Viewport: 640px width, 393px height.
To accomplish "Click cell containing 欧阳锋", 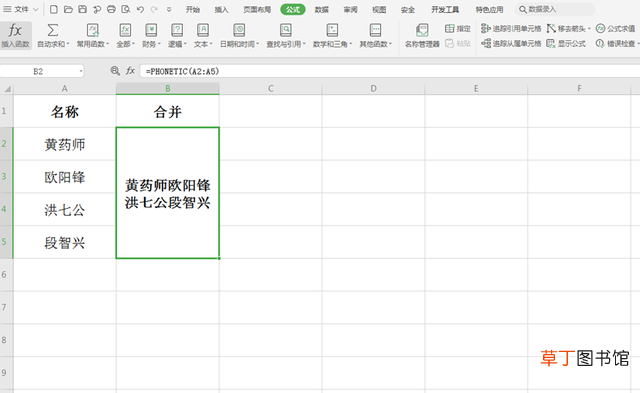I will point(64,177).
